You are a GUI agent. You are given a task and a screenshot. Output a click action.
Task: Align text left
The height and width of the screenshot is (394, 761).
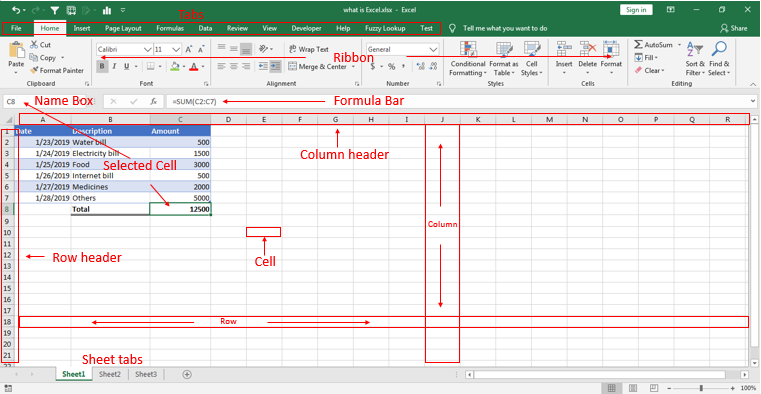[x=222, y=66]
